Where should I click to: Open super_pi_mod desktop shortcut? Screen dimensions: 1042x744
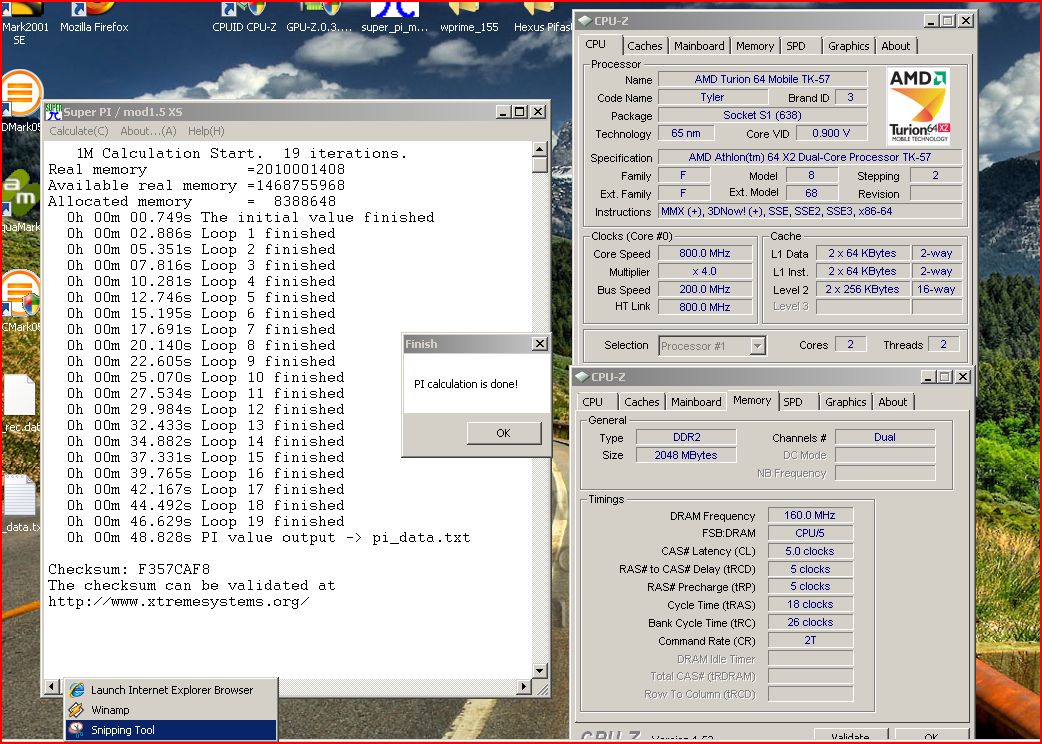pos(395,17)
